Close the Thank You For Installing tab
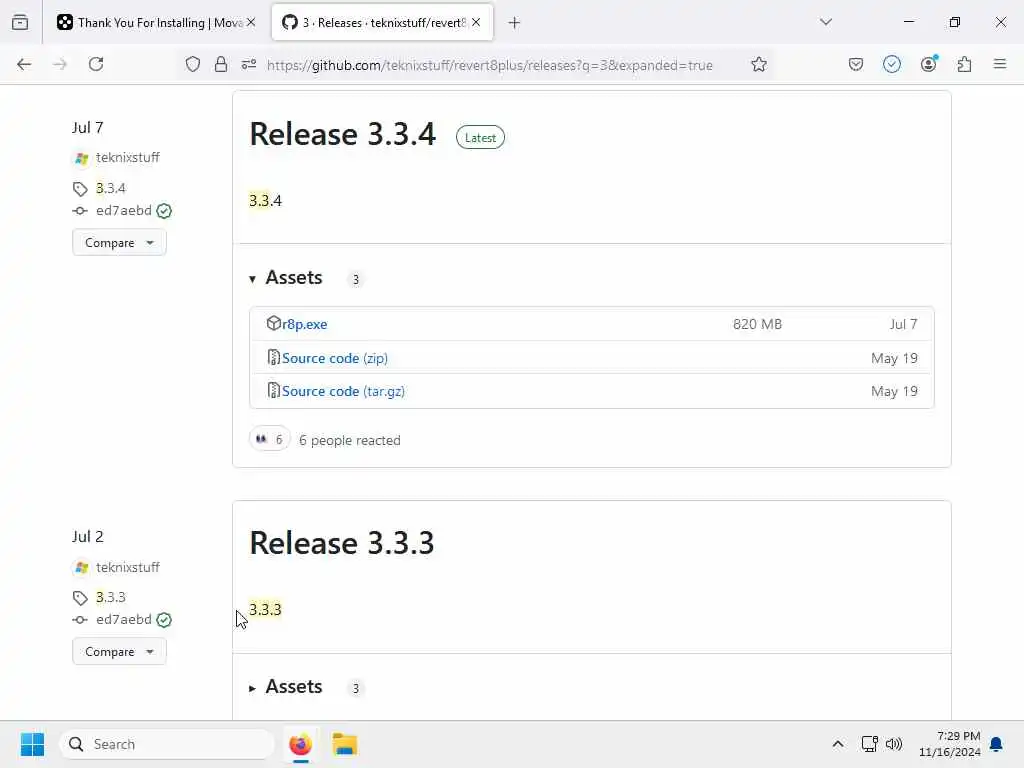The image size is (1024, 768). tap(251, 22)
